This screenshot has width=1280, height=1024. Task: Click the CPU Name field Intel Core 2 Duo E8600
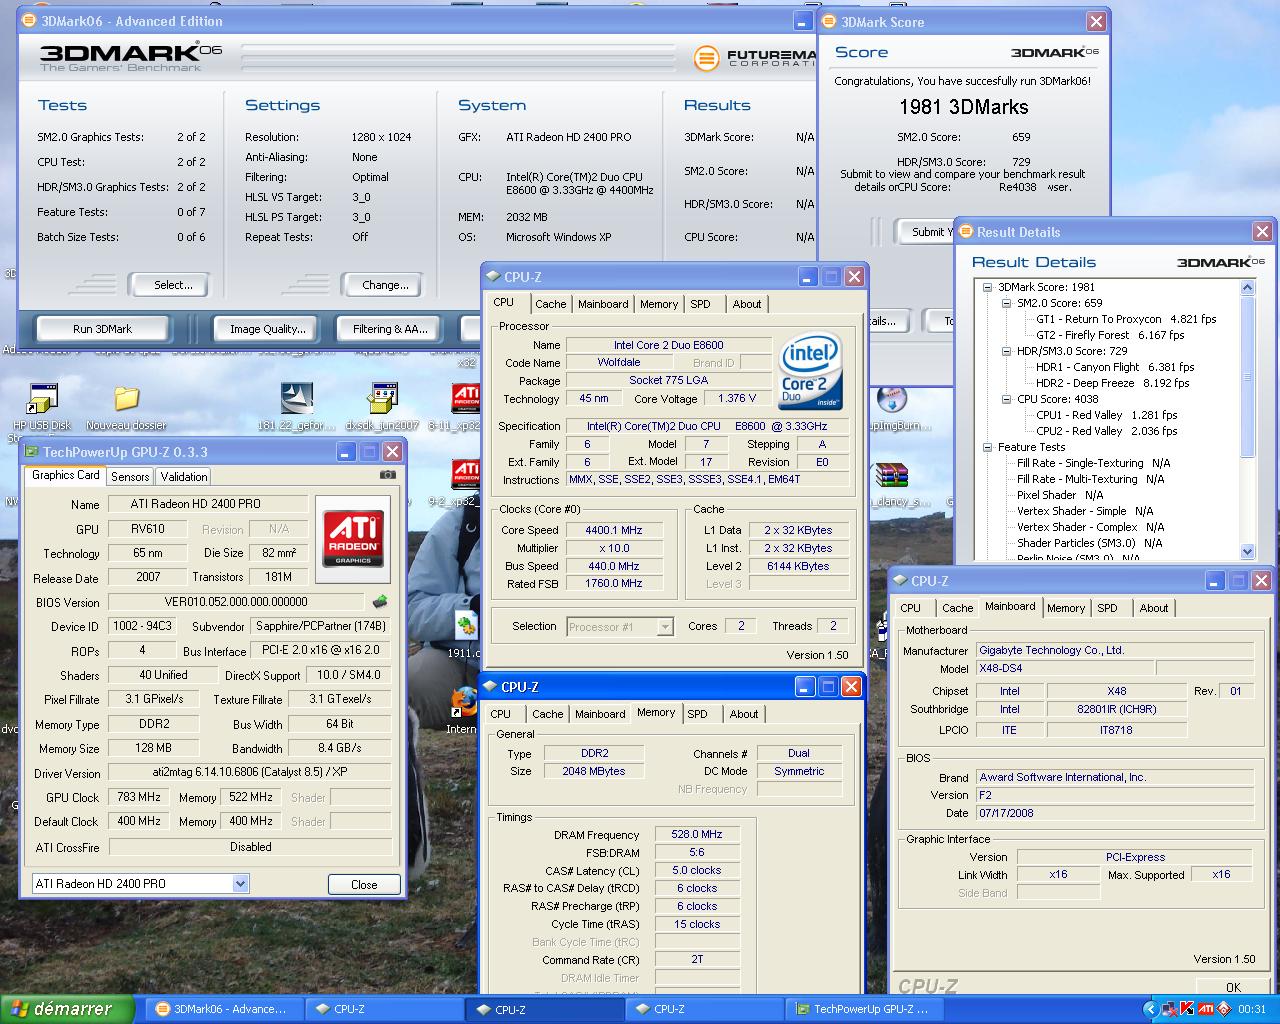[x=668, y=345]
